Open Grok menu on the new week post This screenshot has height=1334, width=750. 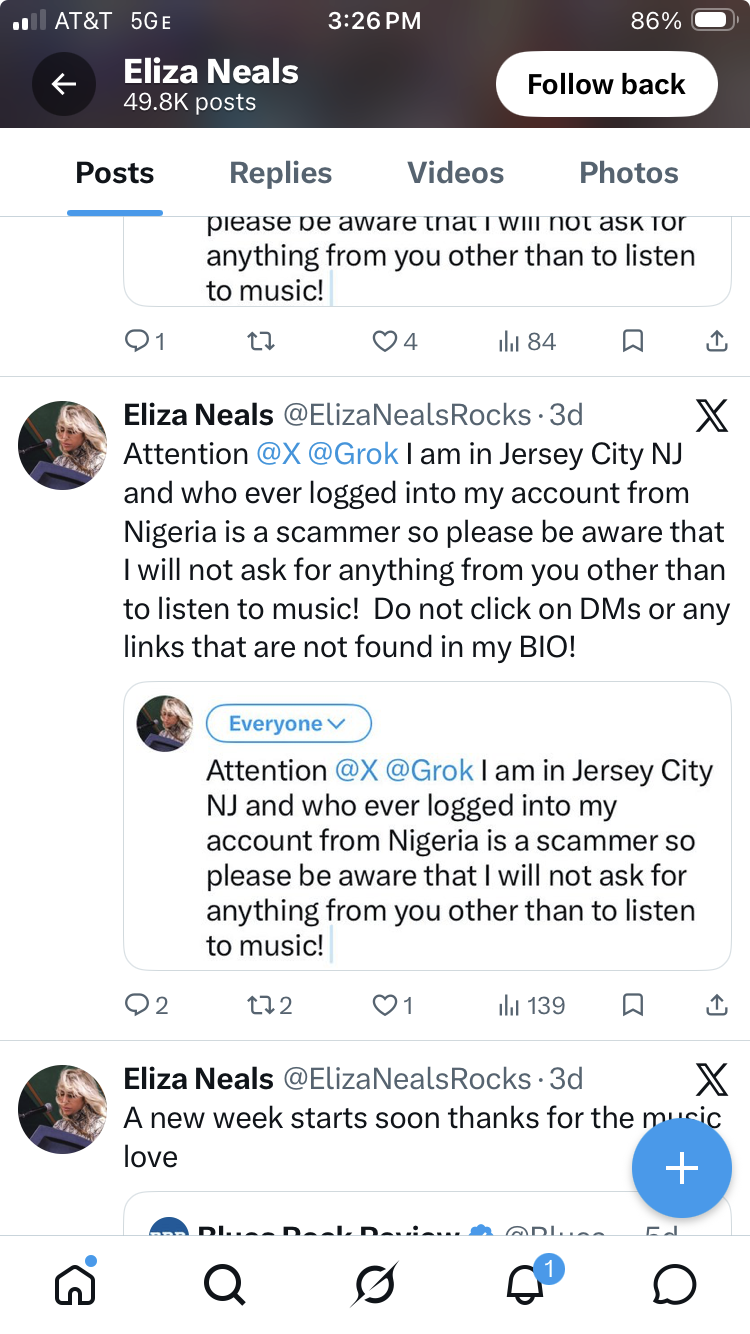(711, 1079)
